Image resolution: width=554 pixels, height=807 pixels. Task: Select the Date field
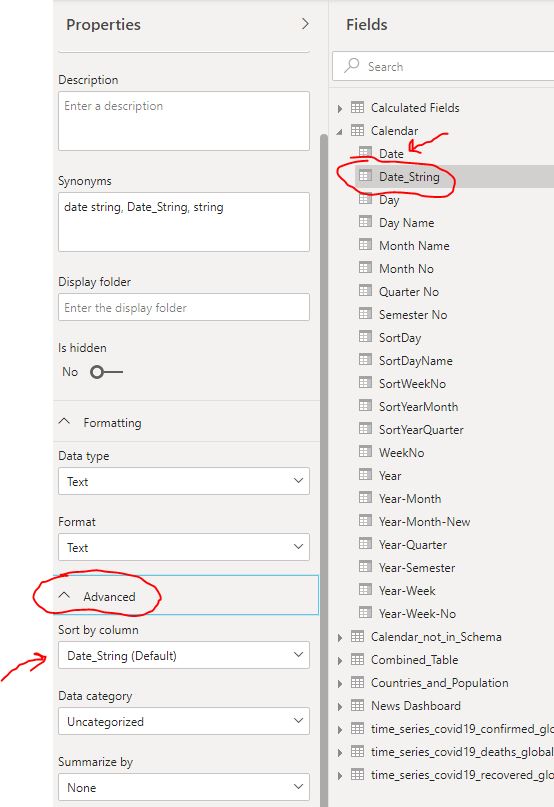point(391,153)
